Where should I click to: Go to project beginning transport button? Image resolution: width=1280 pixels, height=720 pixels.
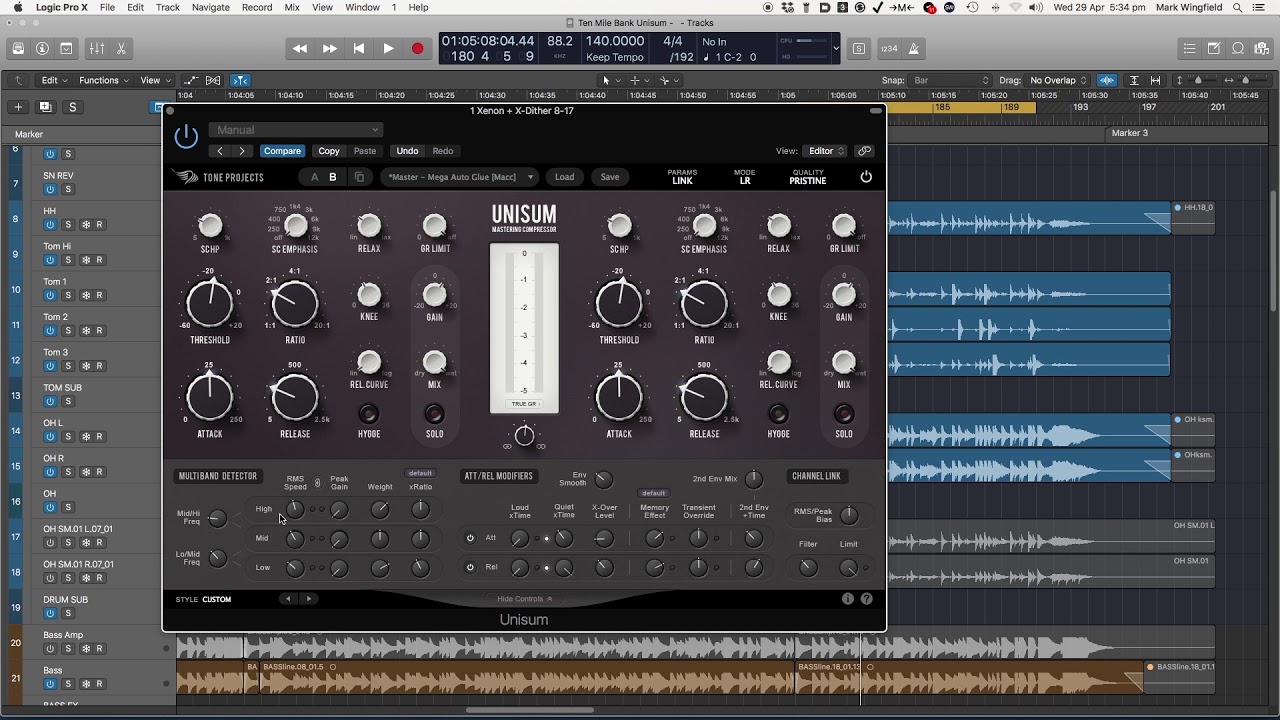(359, 48)
